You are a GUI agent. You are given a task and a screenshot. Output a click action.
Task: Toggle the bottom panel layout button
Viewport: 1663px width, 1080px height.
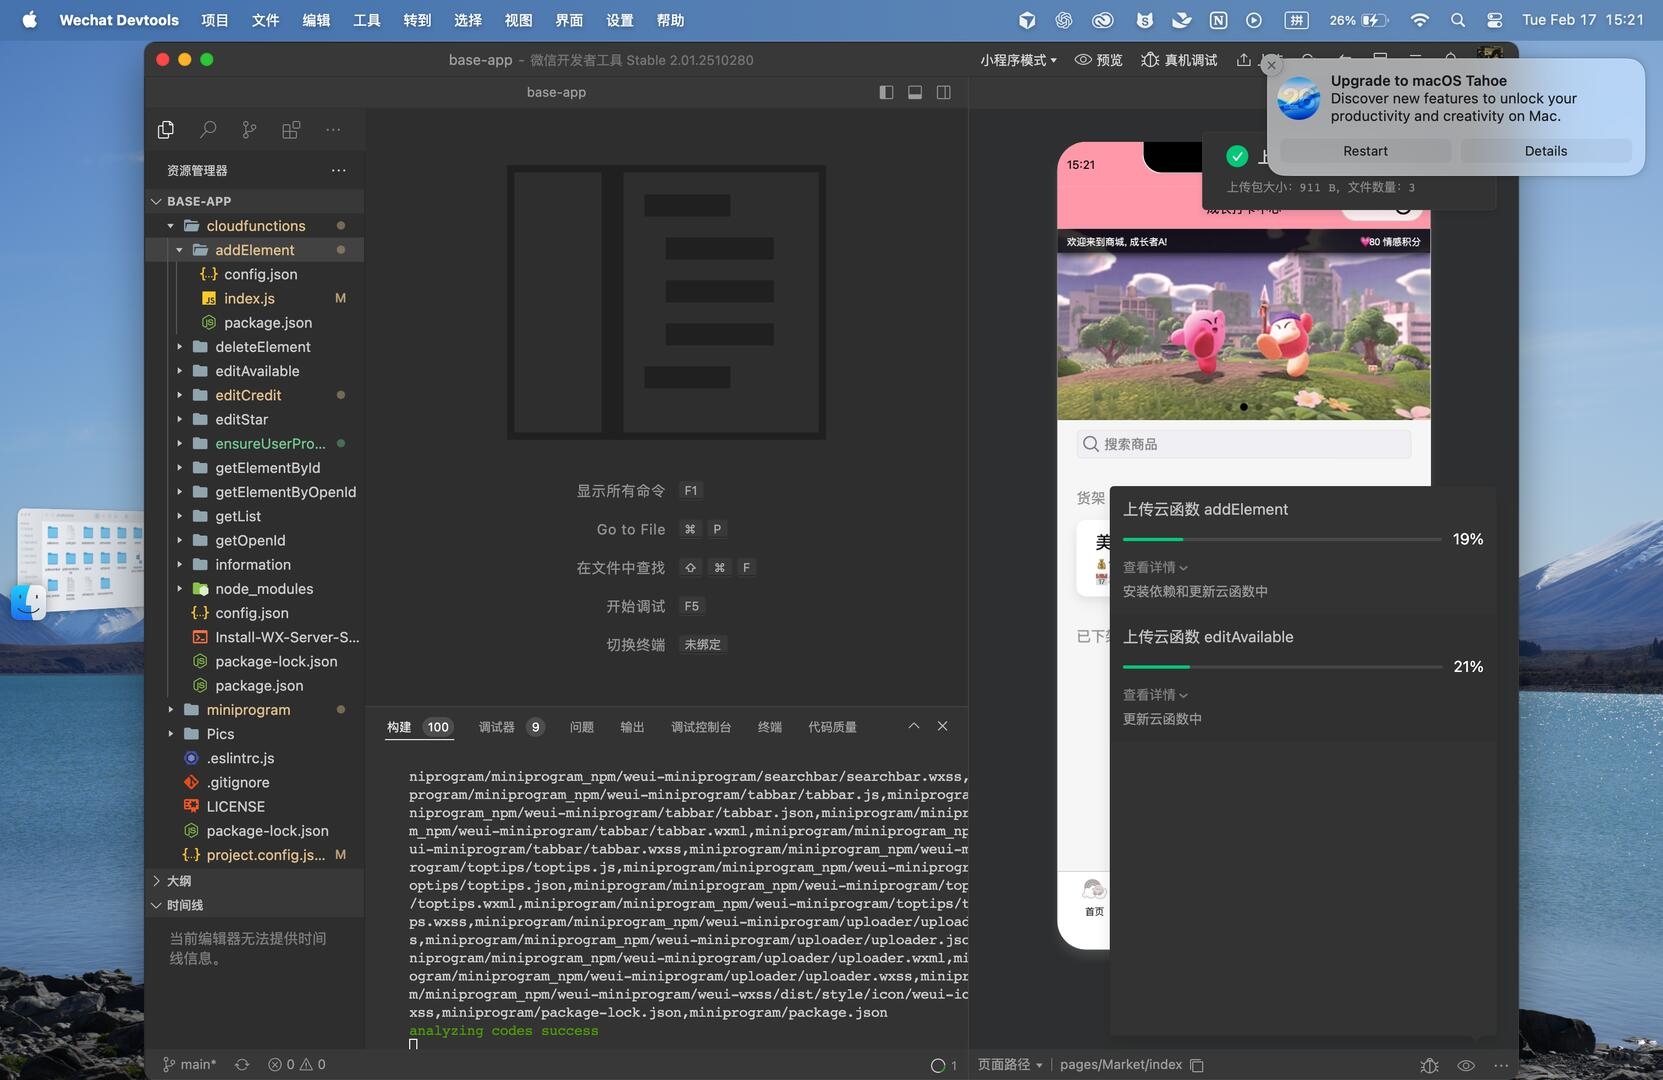[x=915, y=92]
